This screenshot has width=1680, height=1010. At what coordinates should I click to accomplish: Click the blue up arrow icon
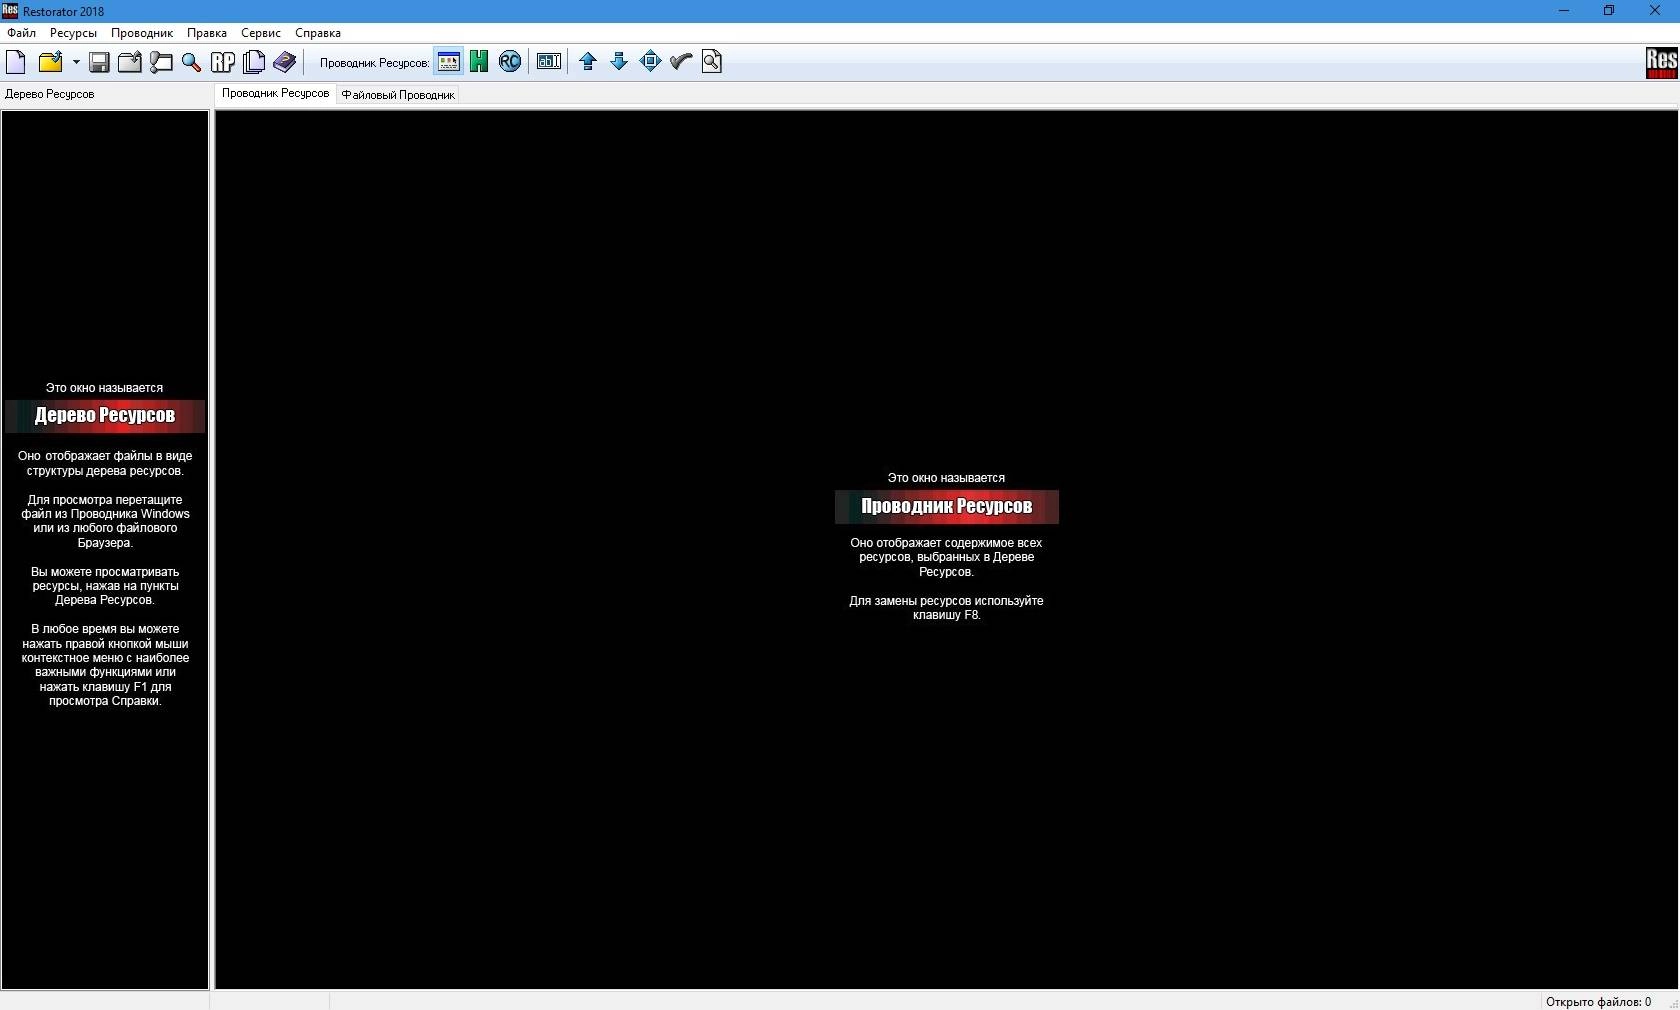(588, 62)
